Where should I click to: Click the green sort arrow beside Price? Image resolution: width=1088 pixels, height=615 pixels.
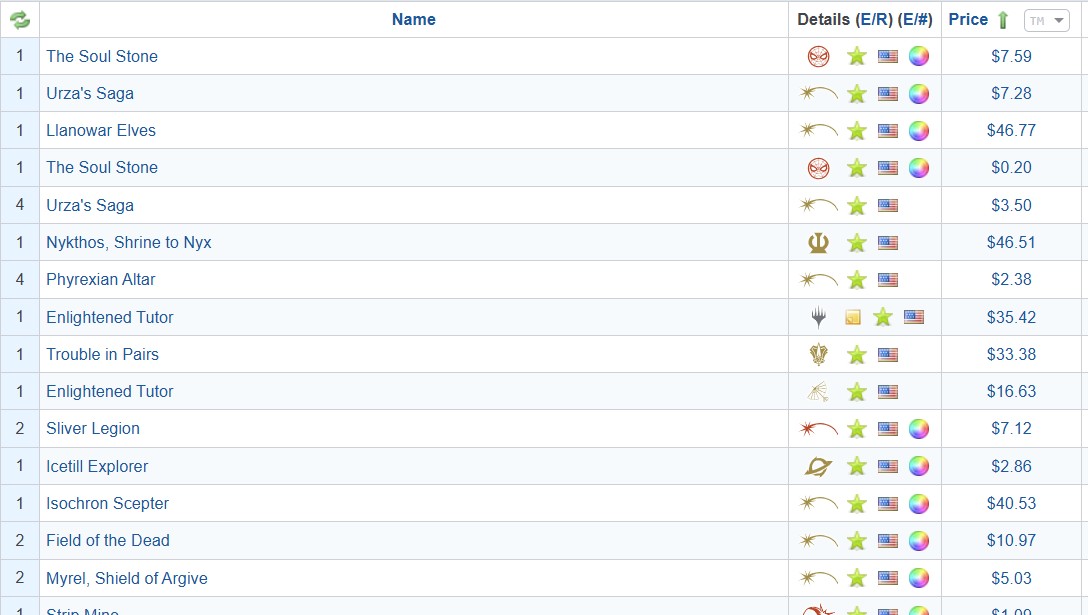coord(1003,20)
